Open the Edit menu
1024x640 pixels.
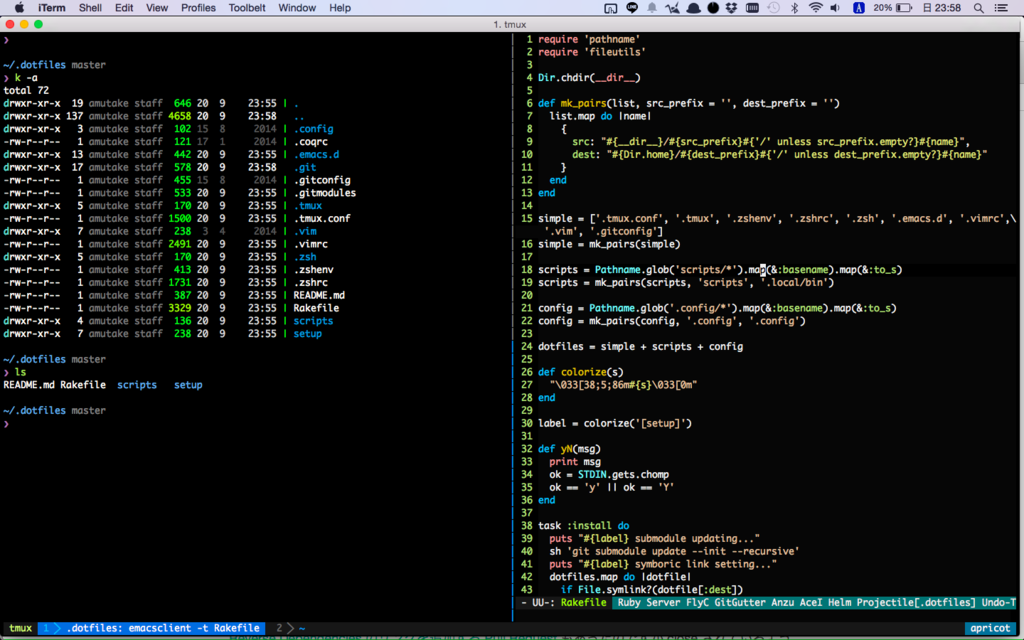(124, 8)
